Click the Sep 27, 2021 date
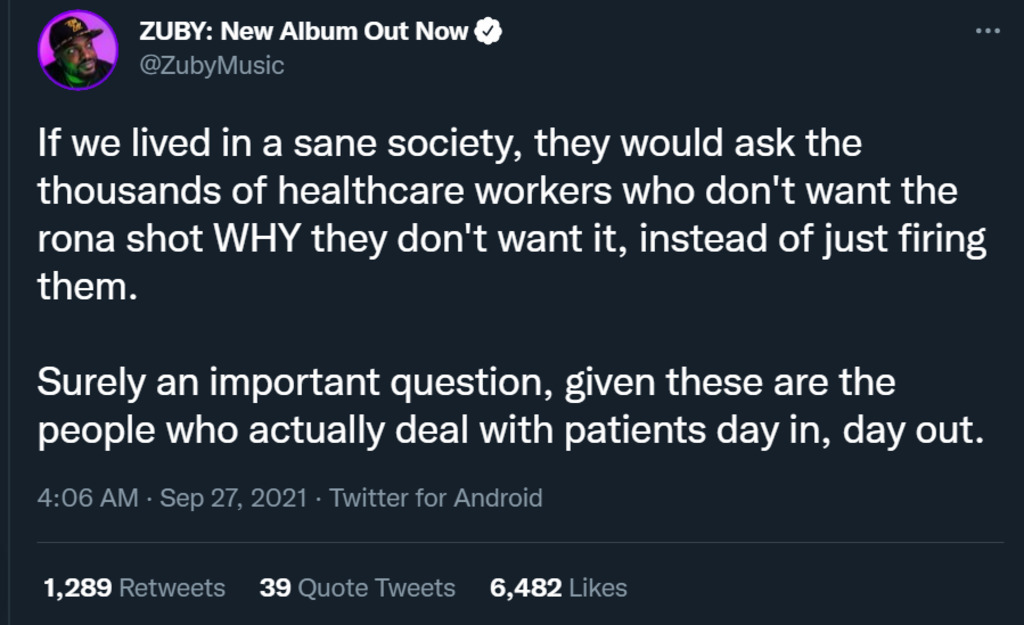 [x=233, y=498]
